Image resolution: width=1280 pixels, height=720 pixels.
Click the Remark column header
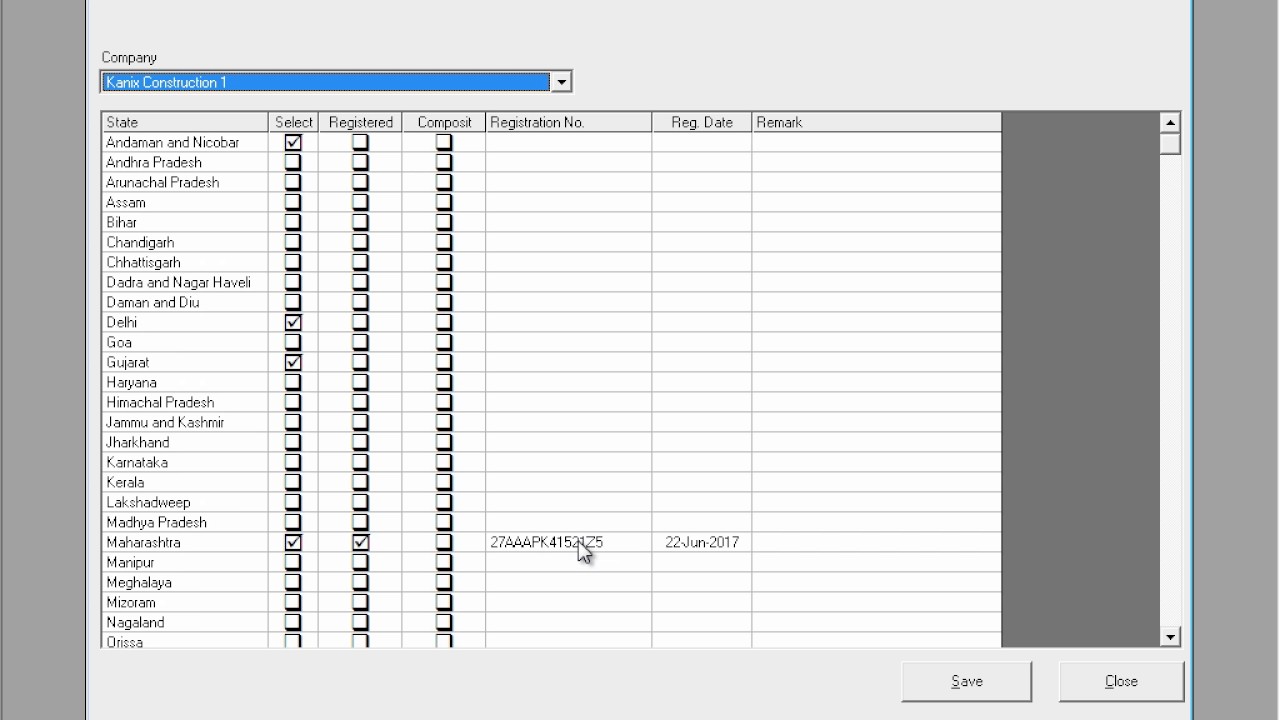pos(877,122)
